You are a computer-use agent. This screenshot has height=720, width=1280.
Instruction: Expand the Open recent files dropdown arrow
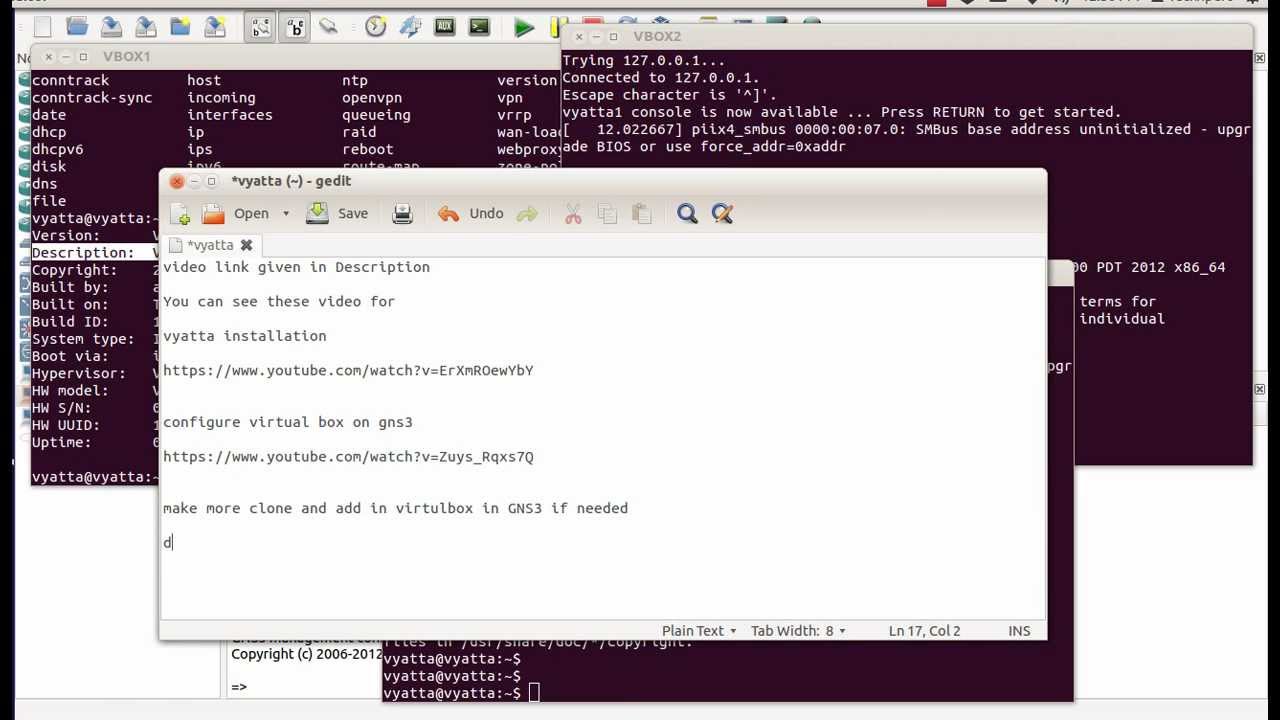click(x=286, y=214)
